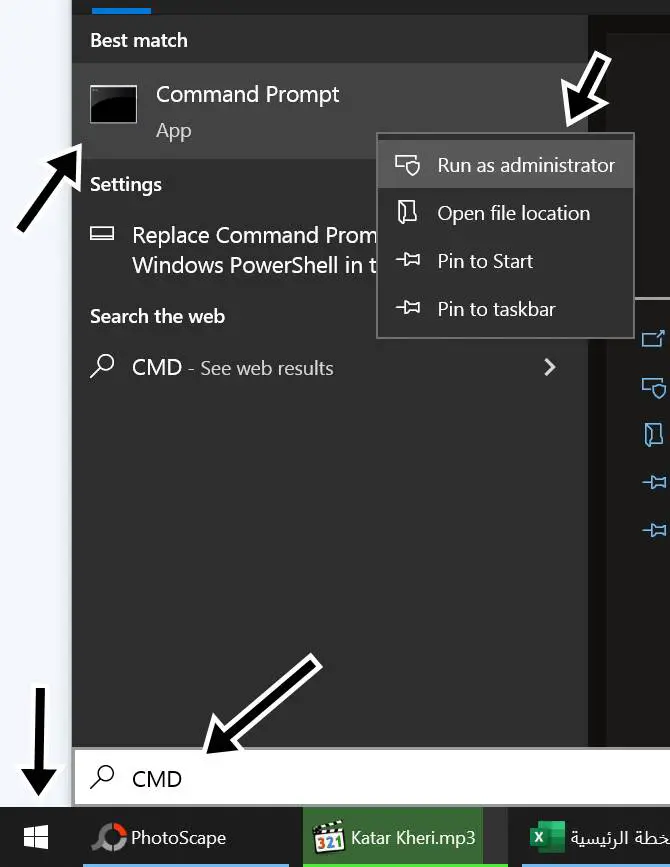Image resolution: width=670 pixels, height=867 pixels.
Task: Click the pin icon beside Pin to Start
Action: click(x=408, y=260)
